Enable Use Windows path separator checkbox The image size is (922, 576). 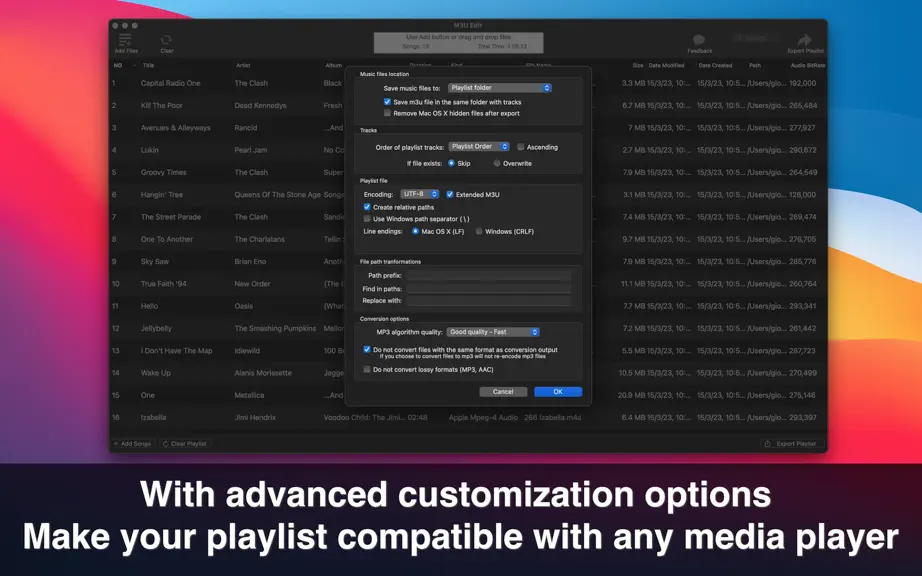tap(367, 219)
